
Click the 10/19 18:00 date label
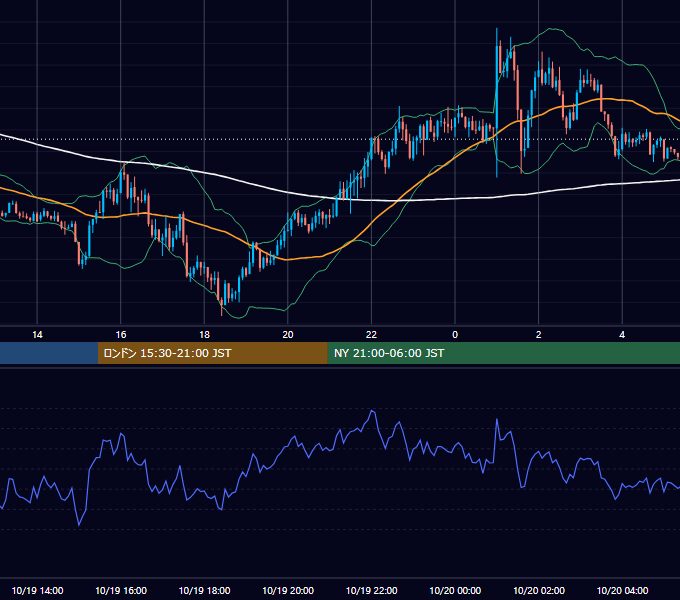(204, 590)
